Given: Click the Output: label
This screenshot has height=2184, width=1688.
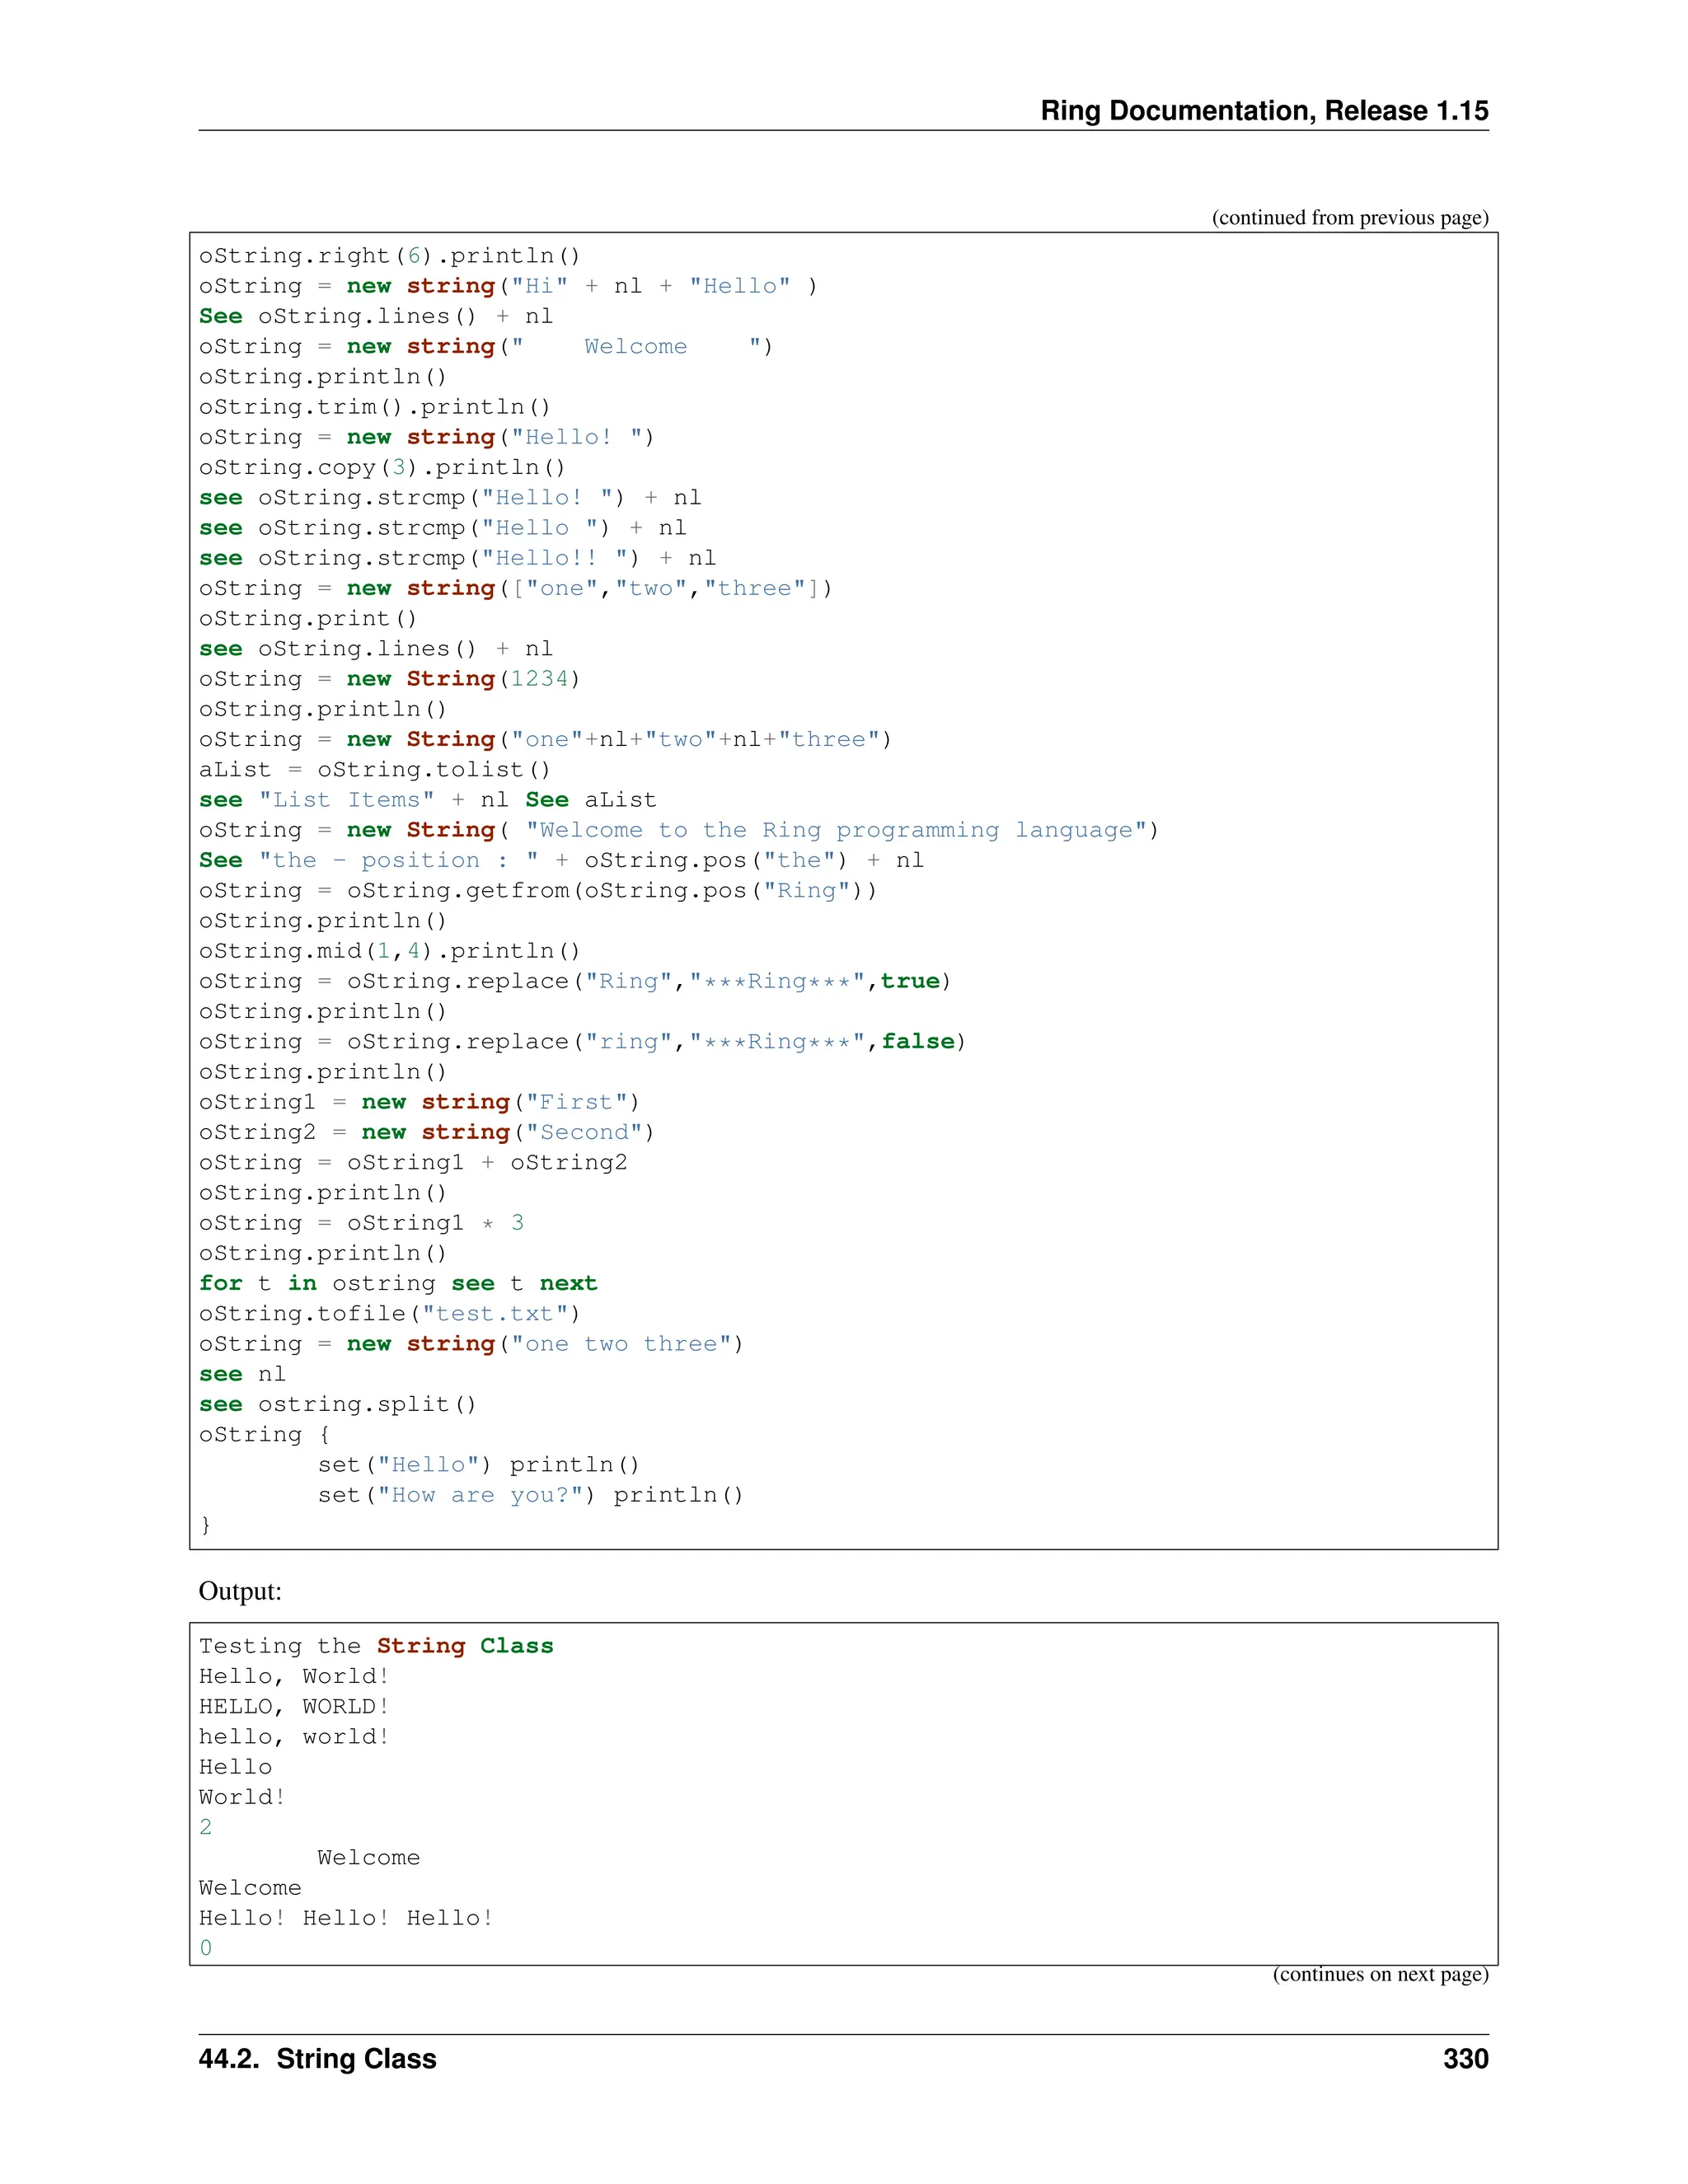Looking at the screenshot, I should pyautogui.click(x=240, y=1591).
